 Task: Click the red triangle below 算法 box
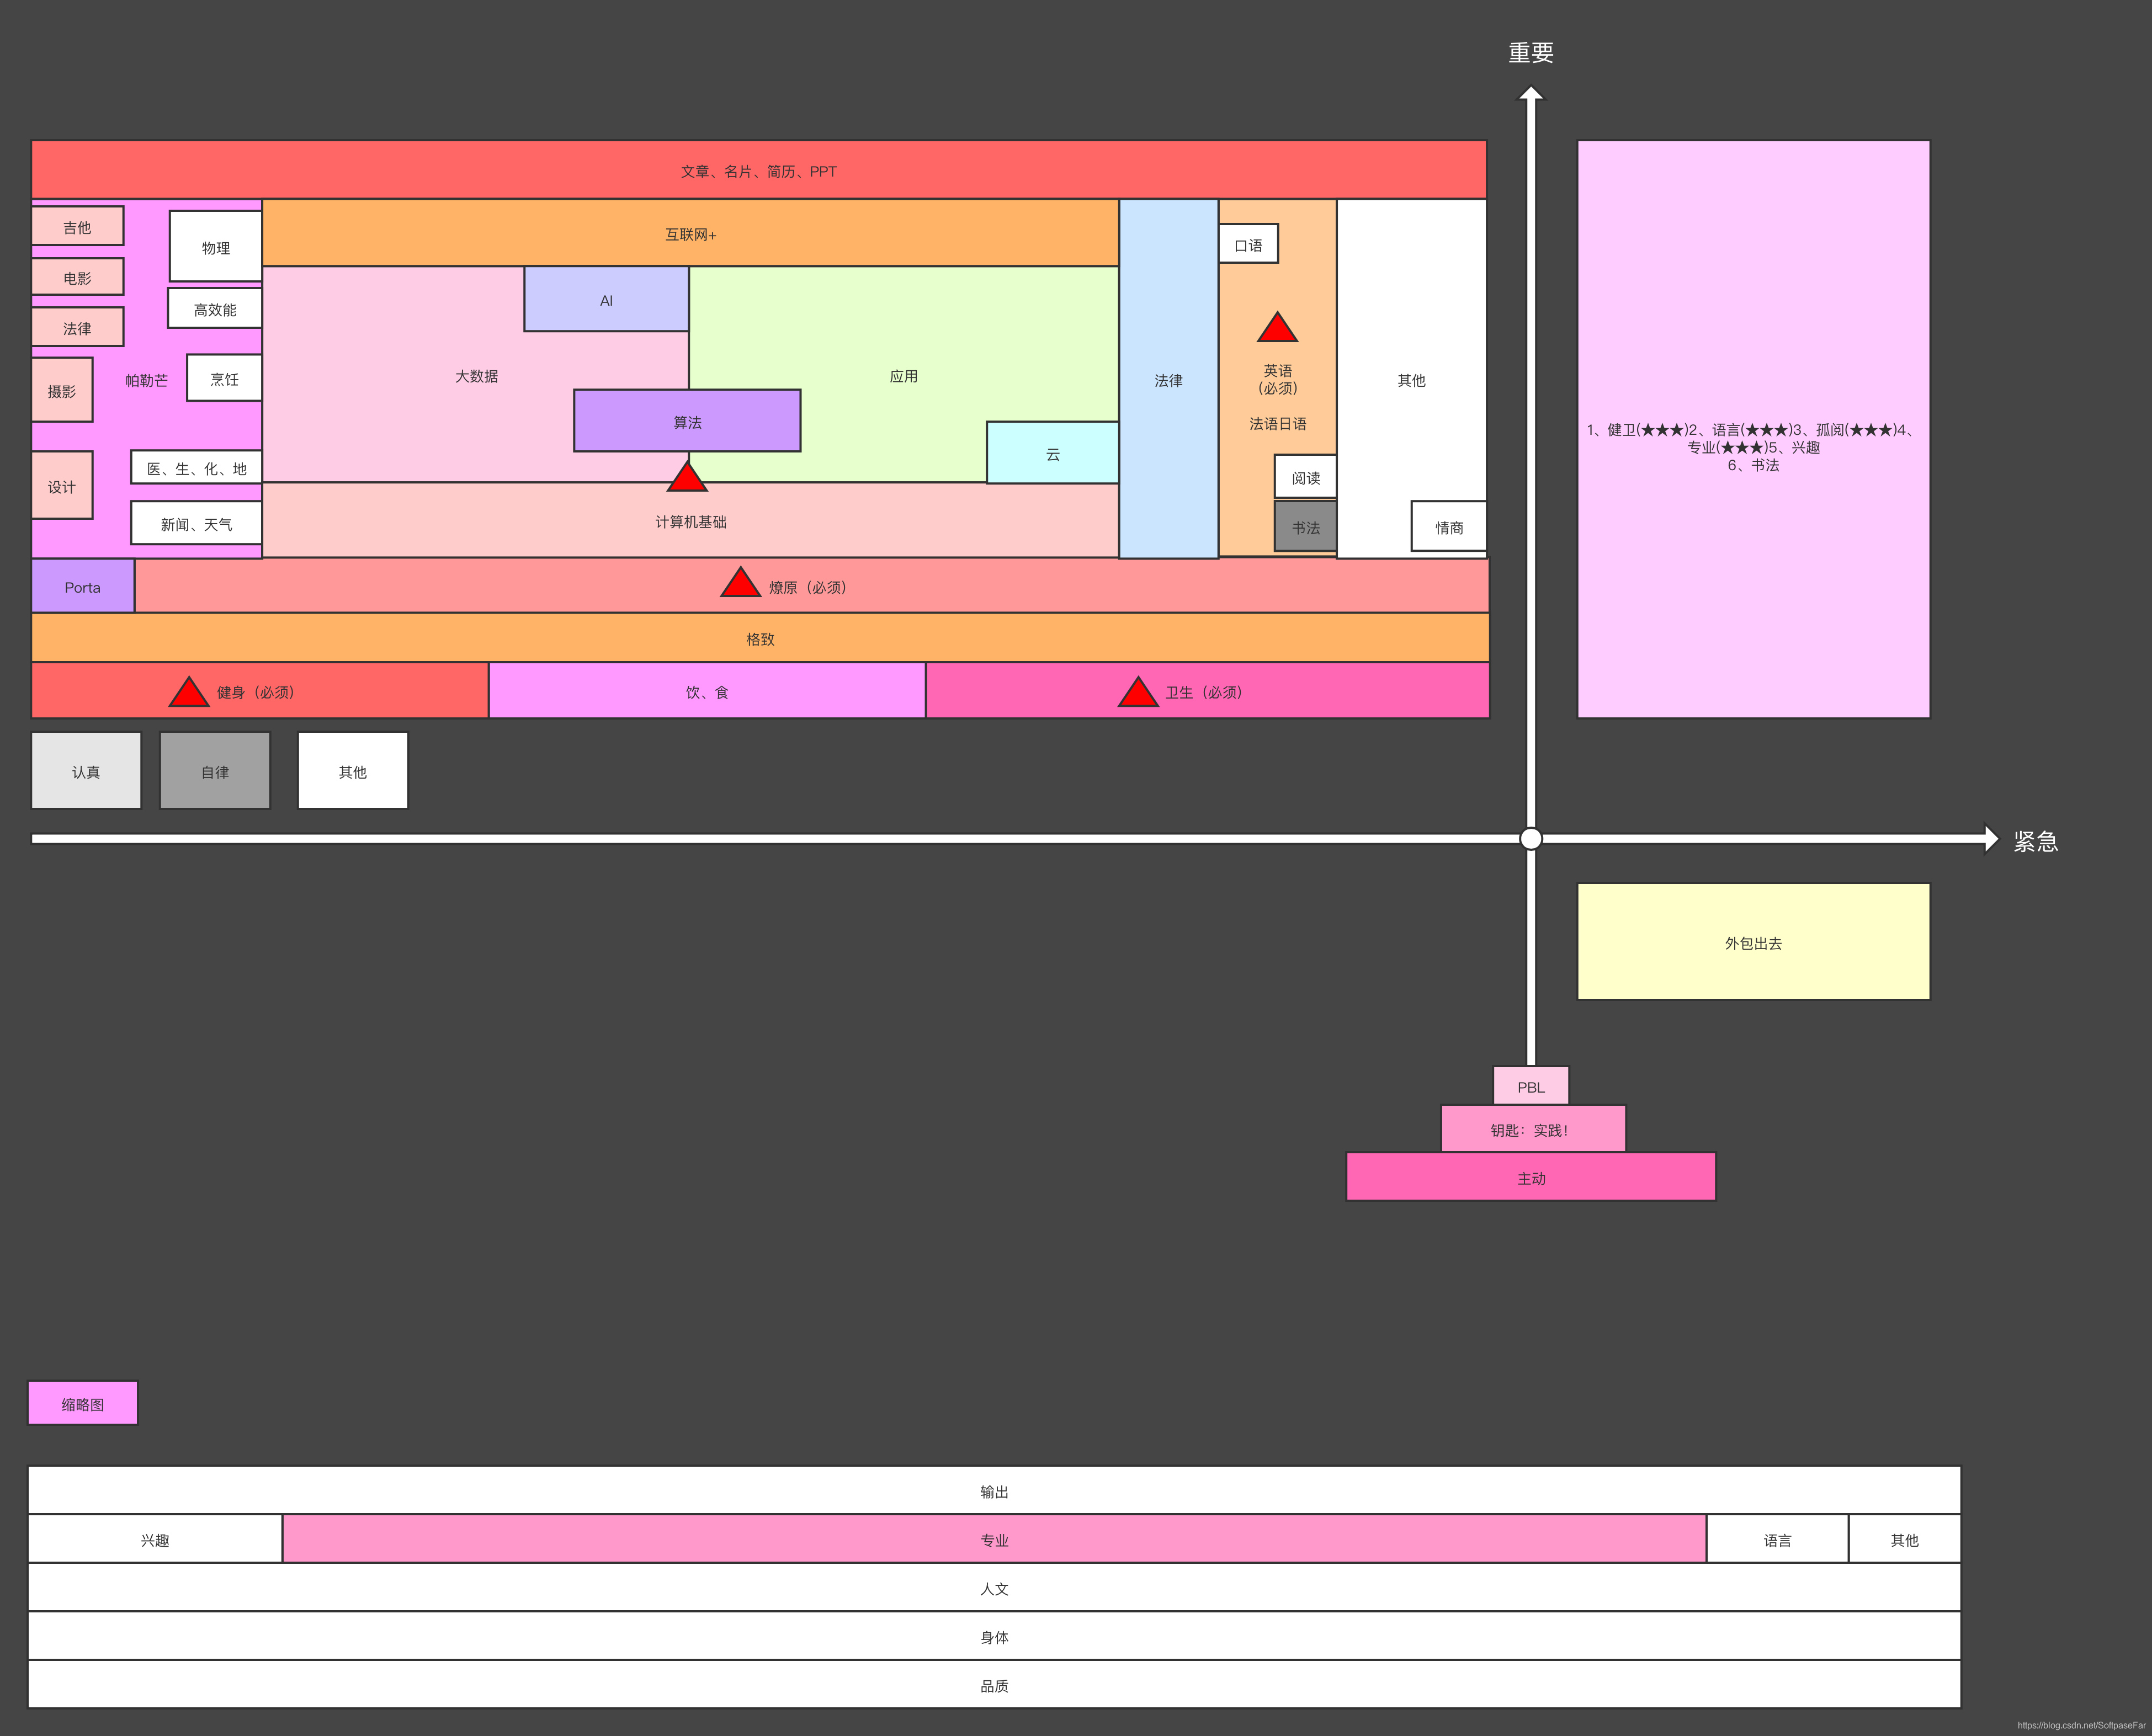coord(687,476)
